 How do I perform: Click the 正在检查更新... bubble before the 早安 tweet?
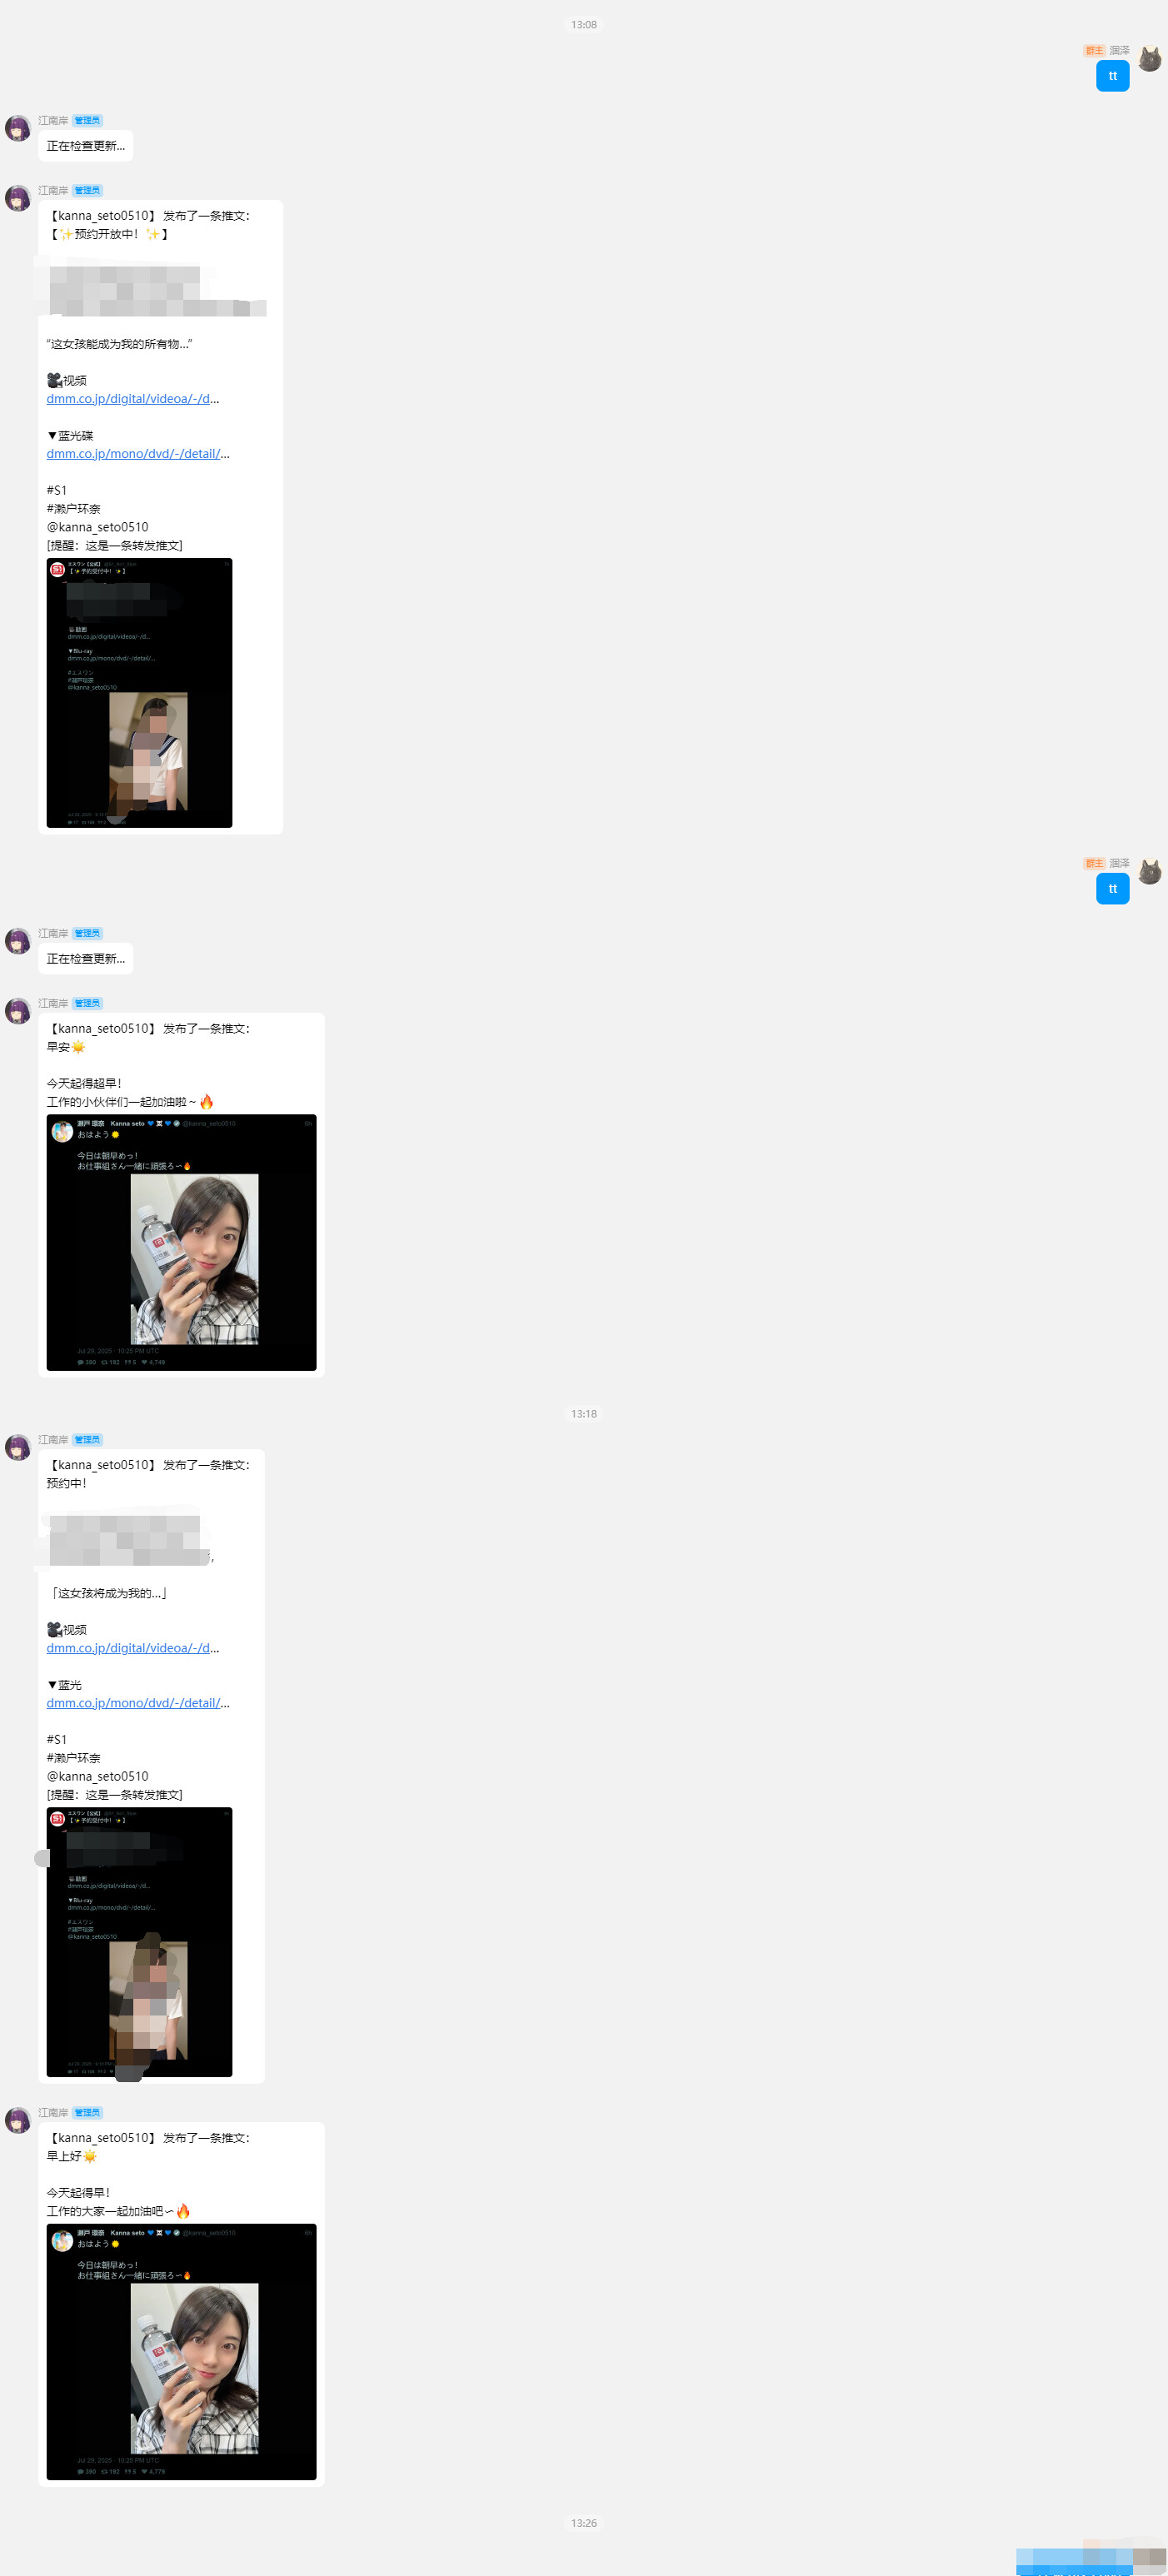click(x=86, y=959)
